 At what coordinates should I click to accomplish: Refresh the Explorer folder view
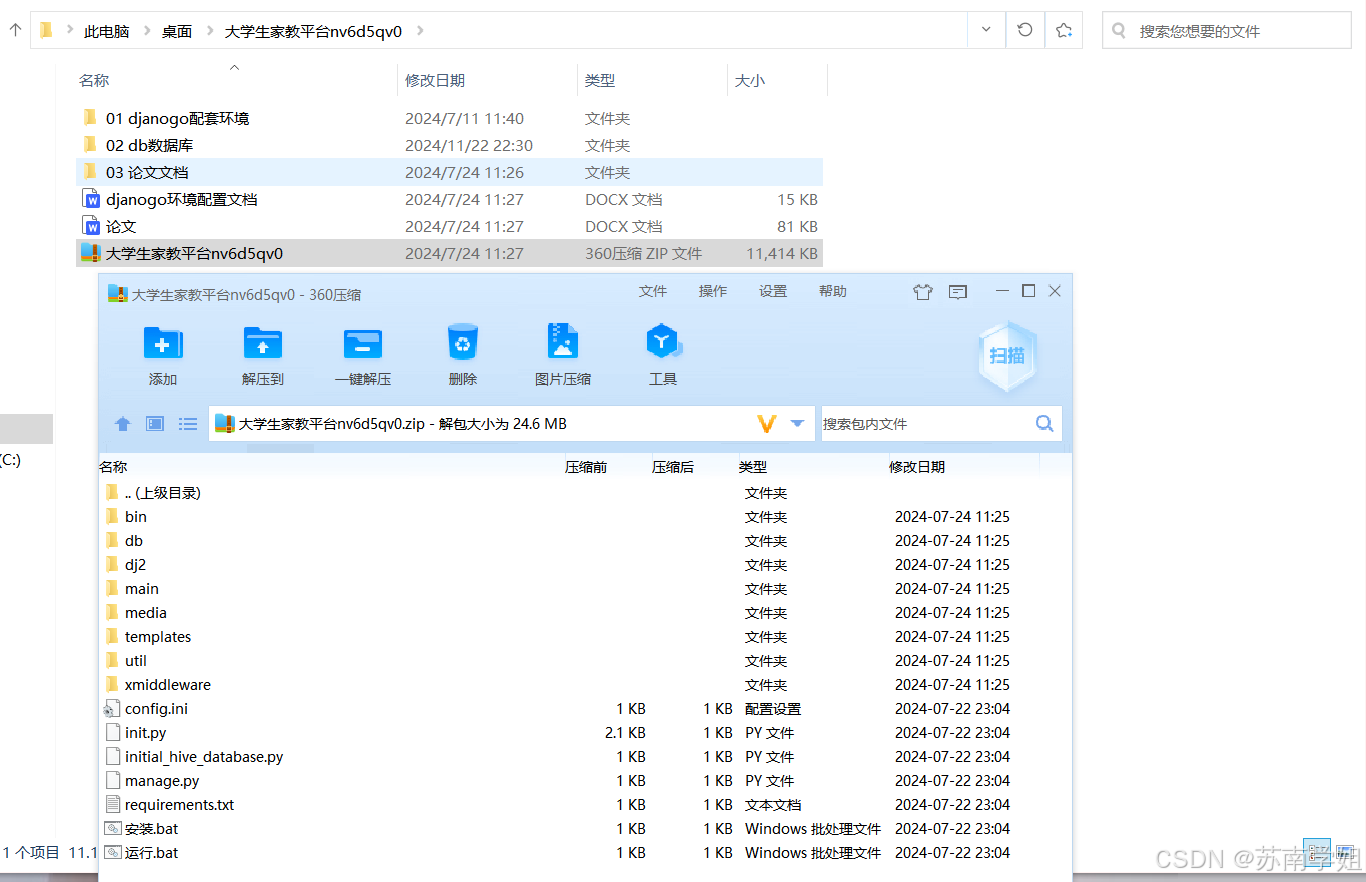coord(1025,30)
